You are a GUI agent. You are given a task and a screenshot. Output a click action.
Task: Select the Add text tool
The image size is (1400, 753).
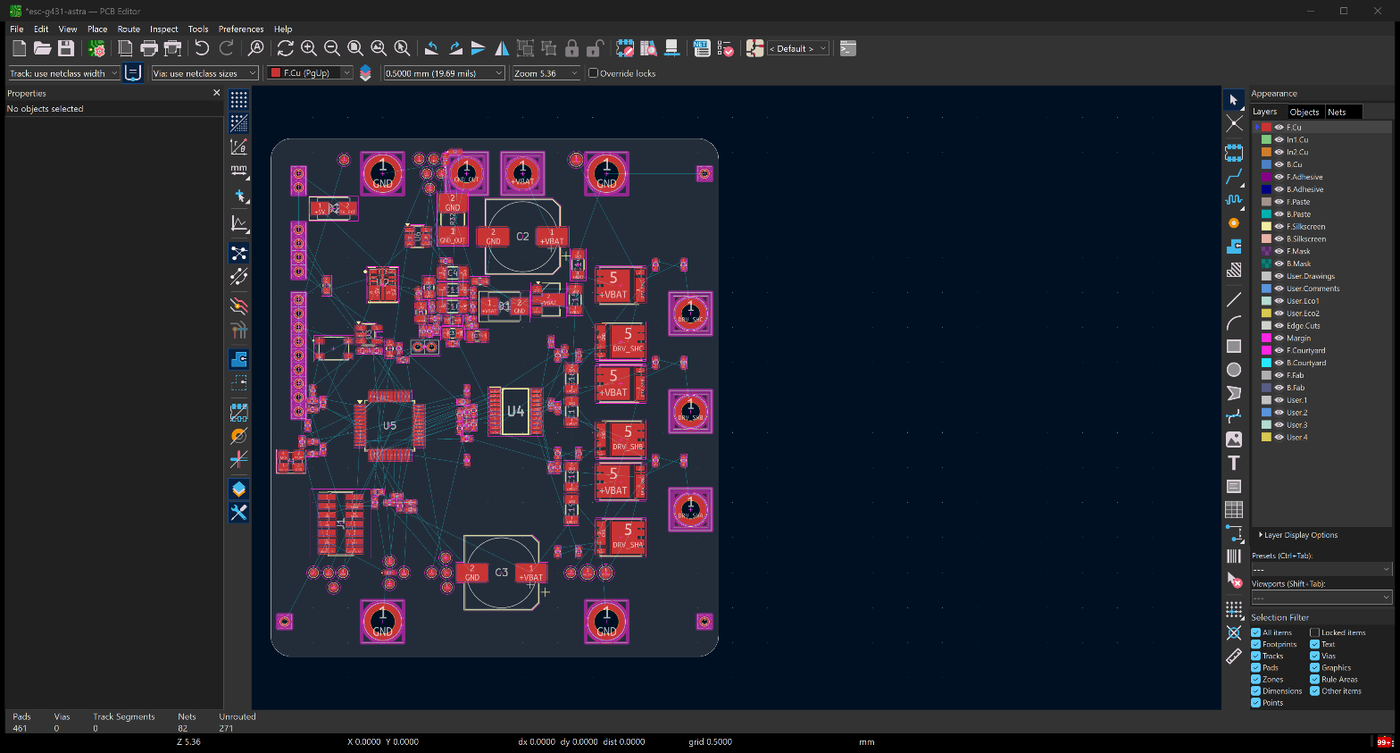click(x=1234, y=463)
